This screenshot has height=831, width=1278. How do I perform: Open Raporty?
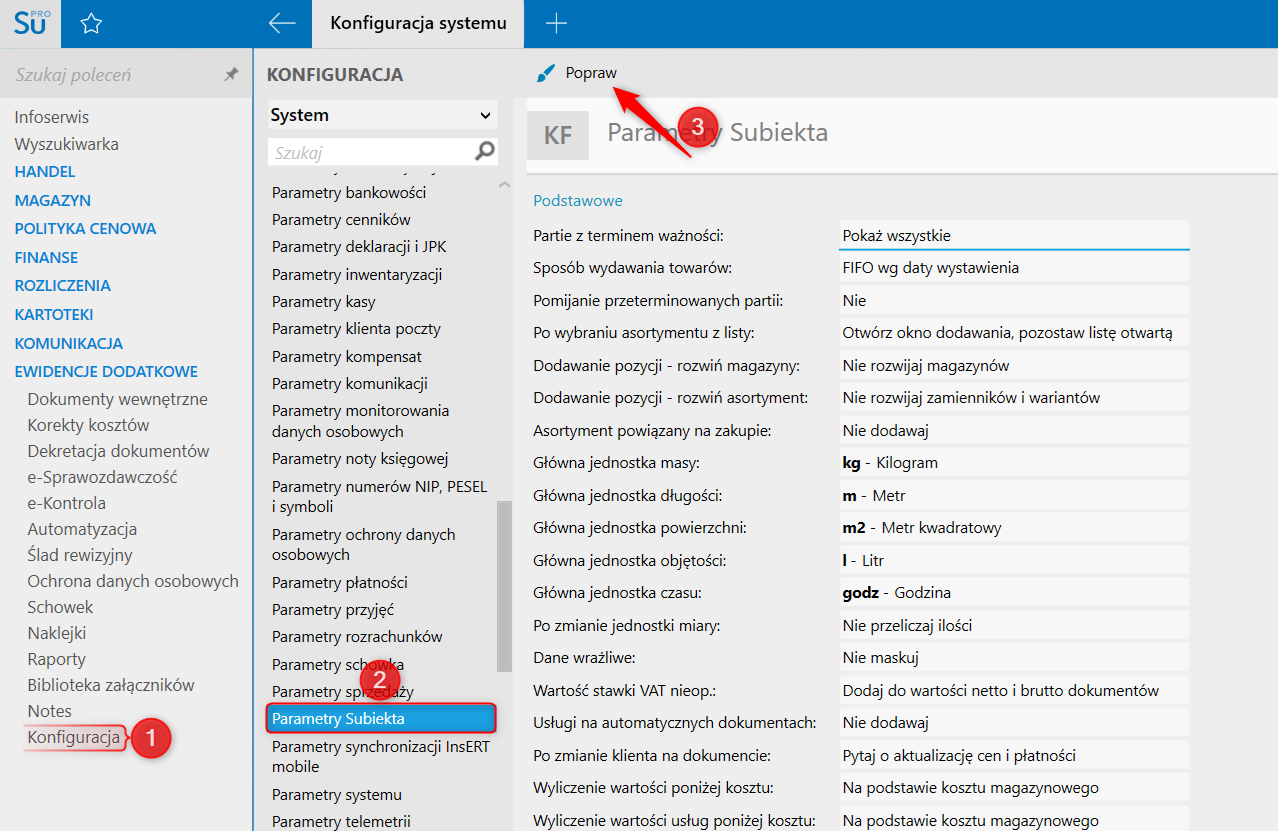pyautogui.click(x=57, y=659)
